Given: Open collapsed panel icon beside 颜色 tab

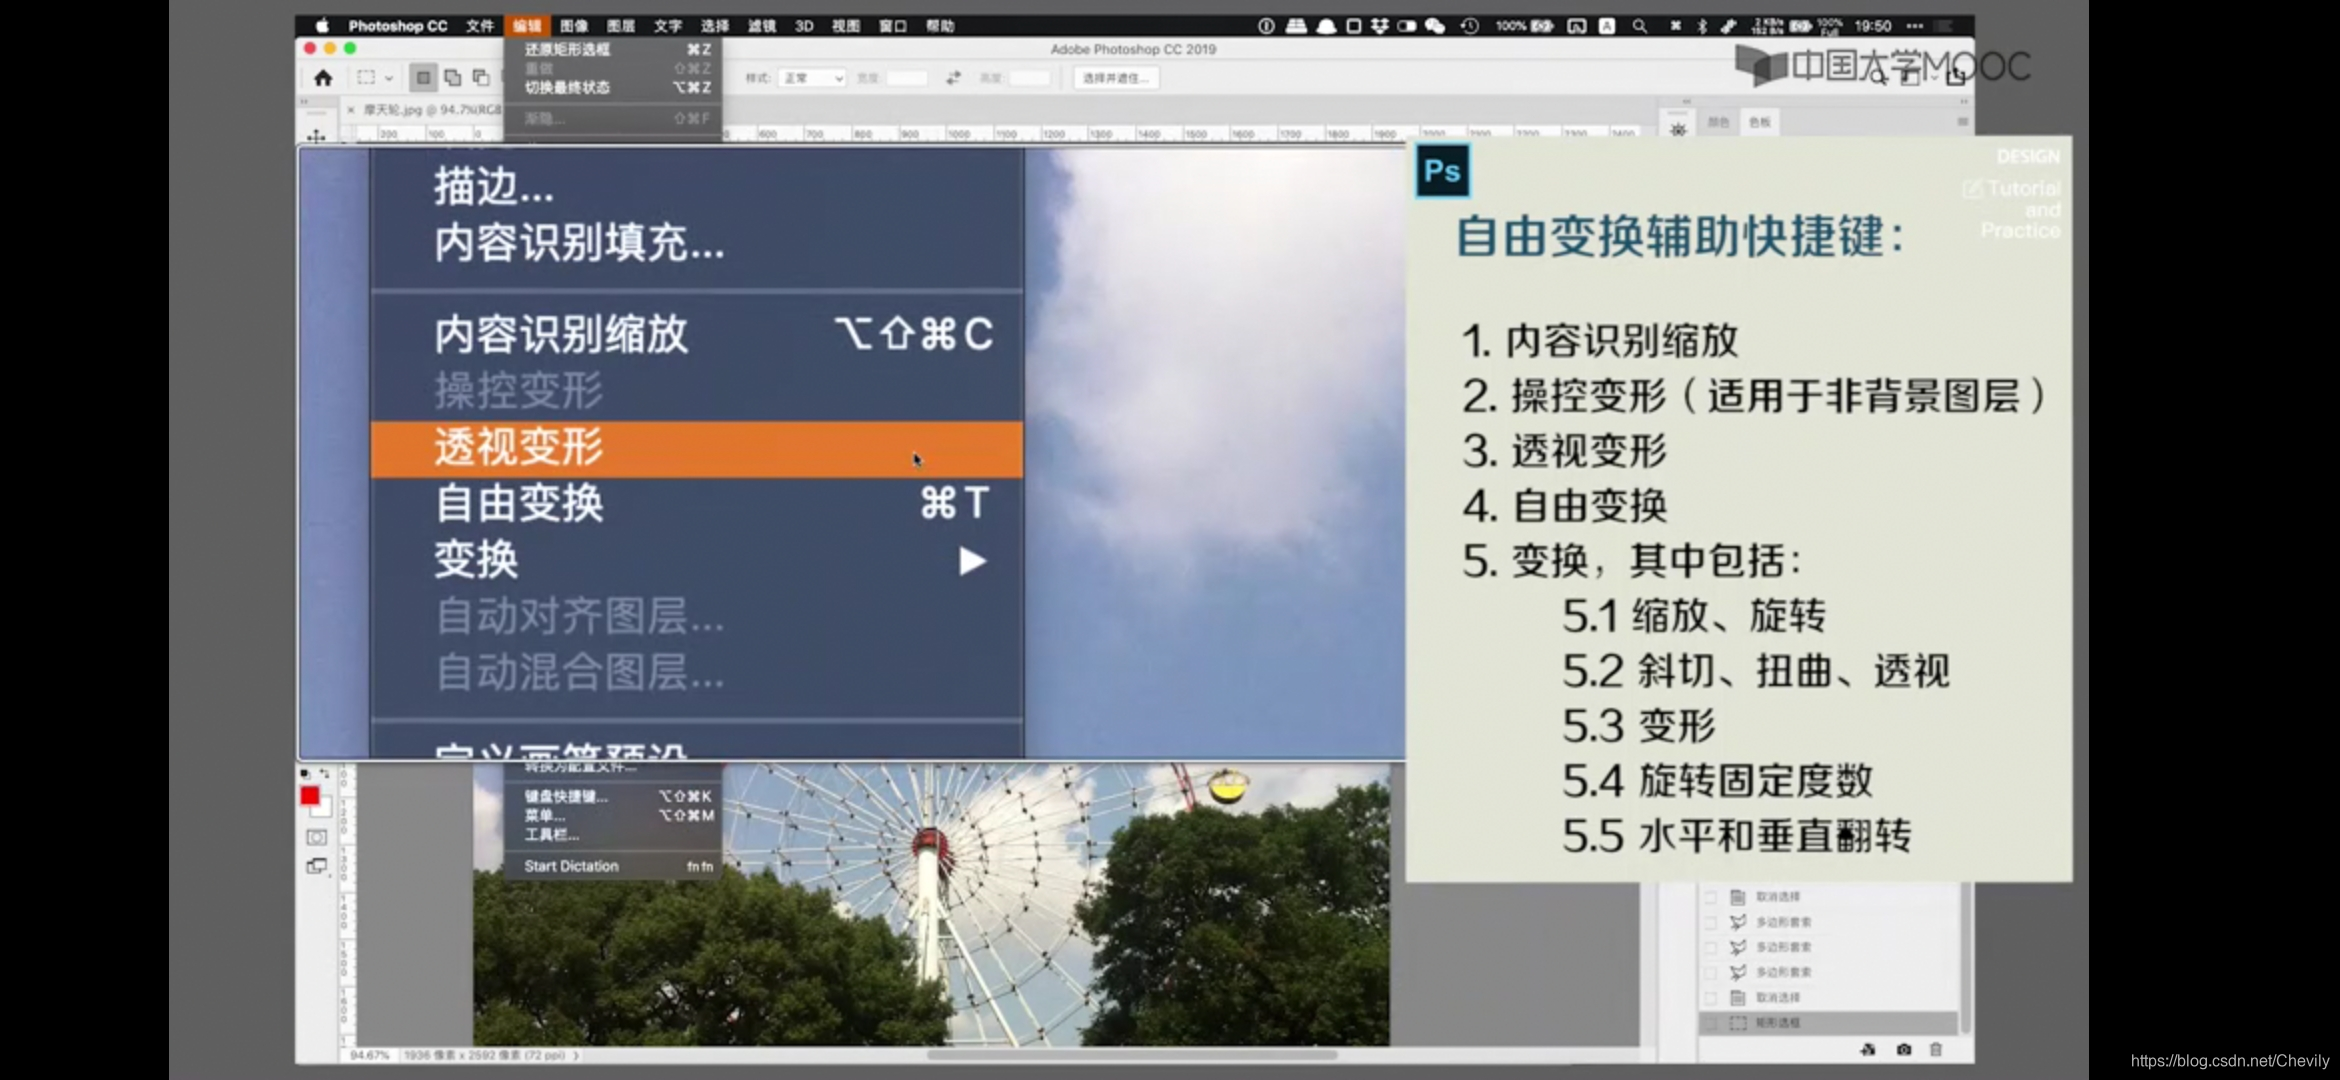Looking at the screenshot, I should coord(1678,129).
